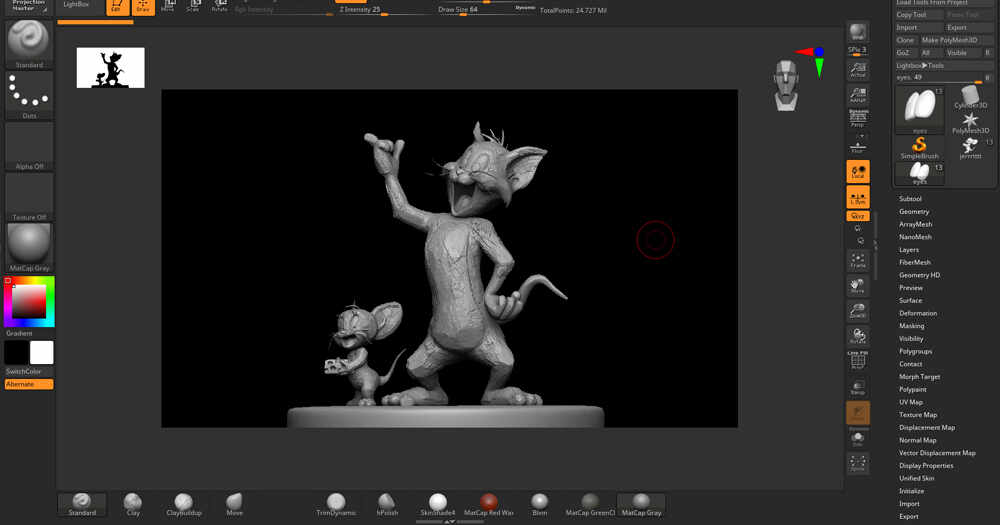Viewport: 1000px width, 525px height.
Task: Toggle the Alternate button
Action: 29,384
